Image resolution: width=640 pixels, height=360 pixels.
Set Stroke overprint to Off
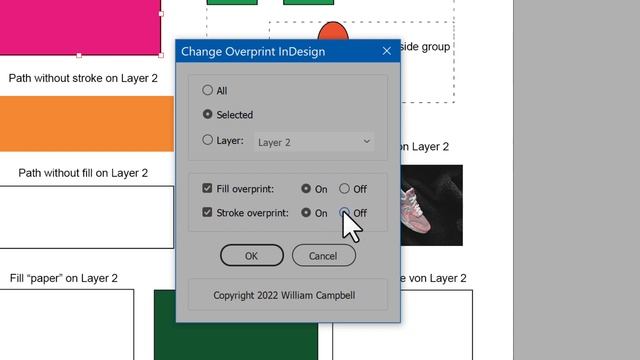(x=344, y=212)
